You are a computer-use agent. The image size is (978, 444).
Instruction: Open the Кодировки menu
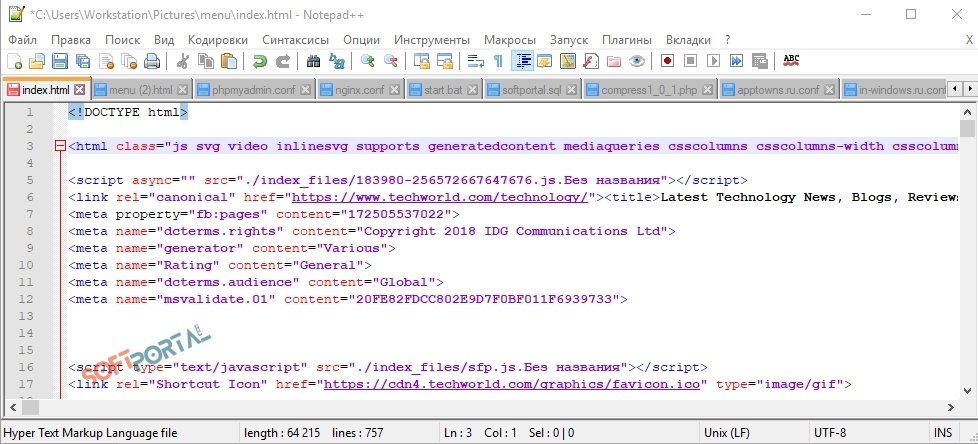click(218, 40)
